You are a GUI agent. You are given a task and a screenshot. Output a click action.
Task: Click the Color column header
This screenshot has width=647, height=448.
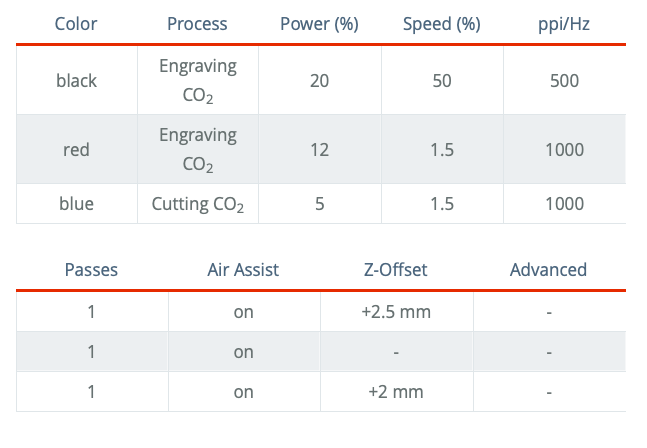76,23
